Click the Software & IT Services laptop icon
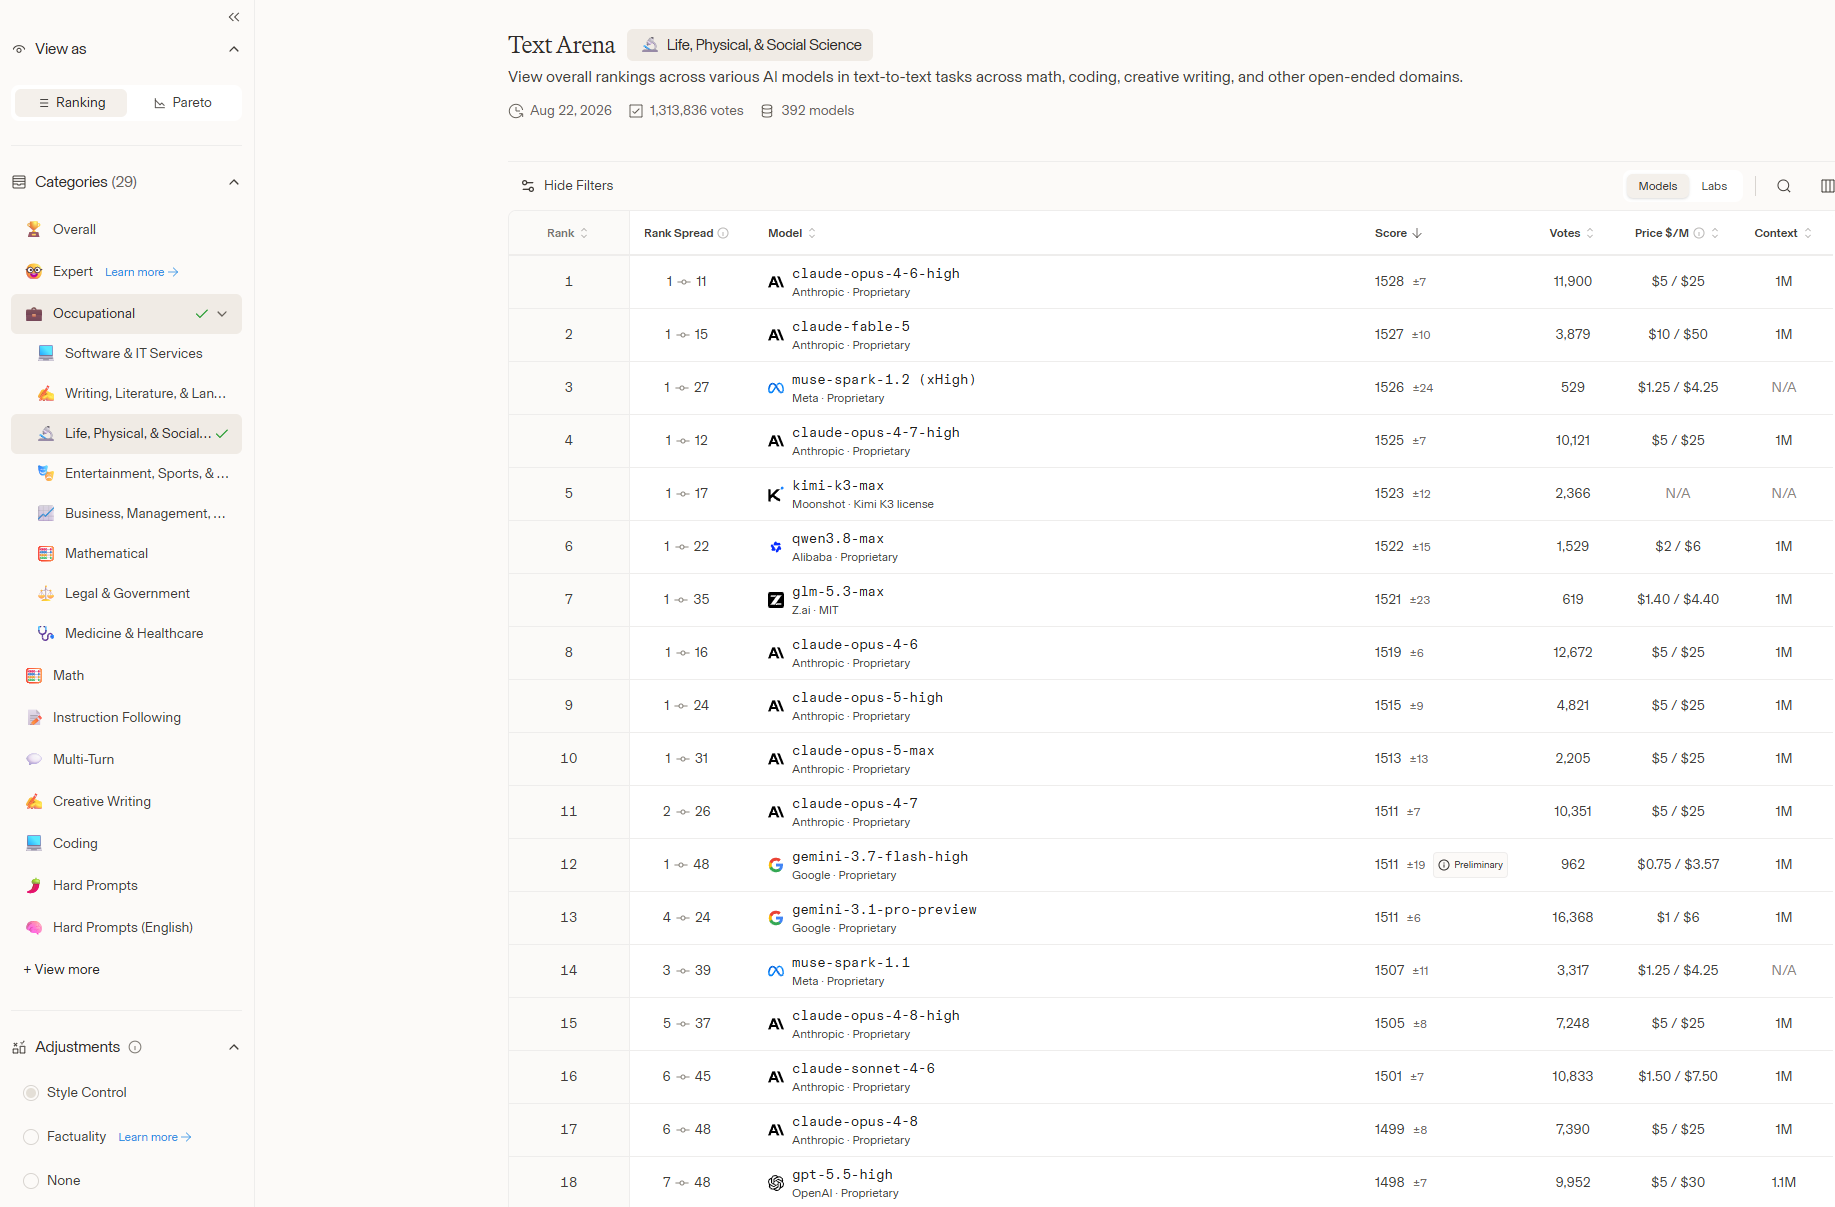 pyautogui.click(x=46, y=353)
